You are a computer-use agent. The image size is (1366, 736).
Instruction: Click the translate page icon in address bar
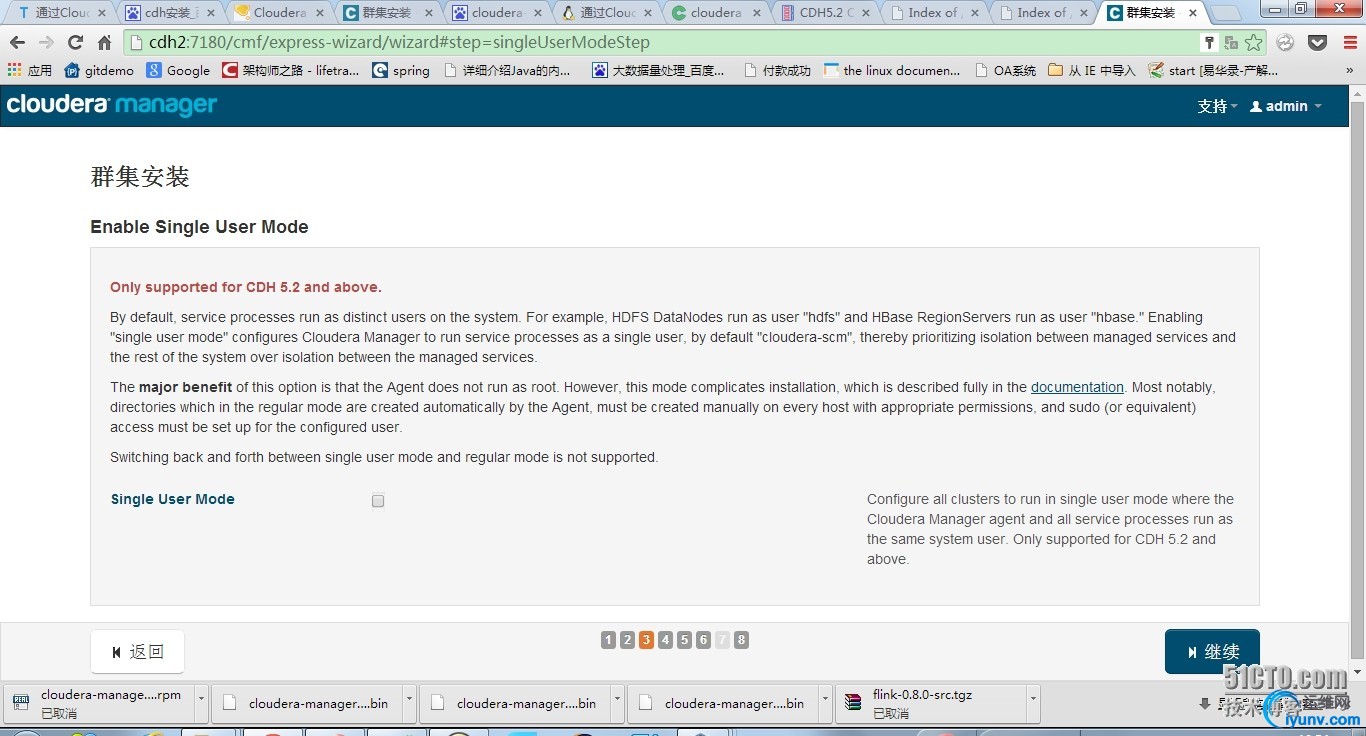[x=1231, y=43]
